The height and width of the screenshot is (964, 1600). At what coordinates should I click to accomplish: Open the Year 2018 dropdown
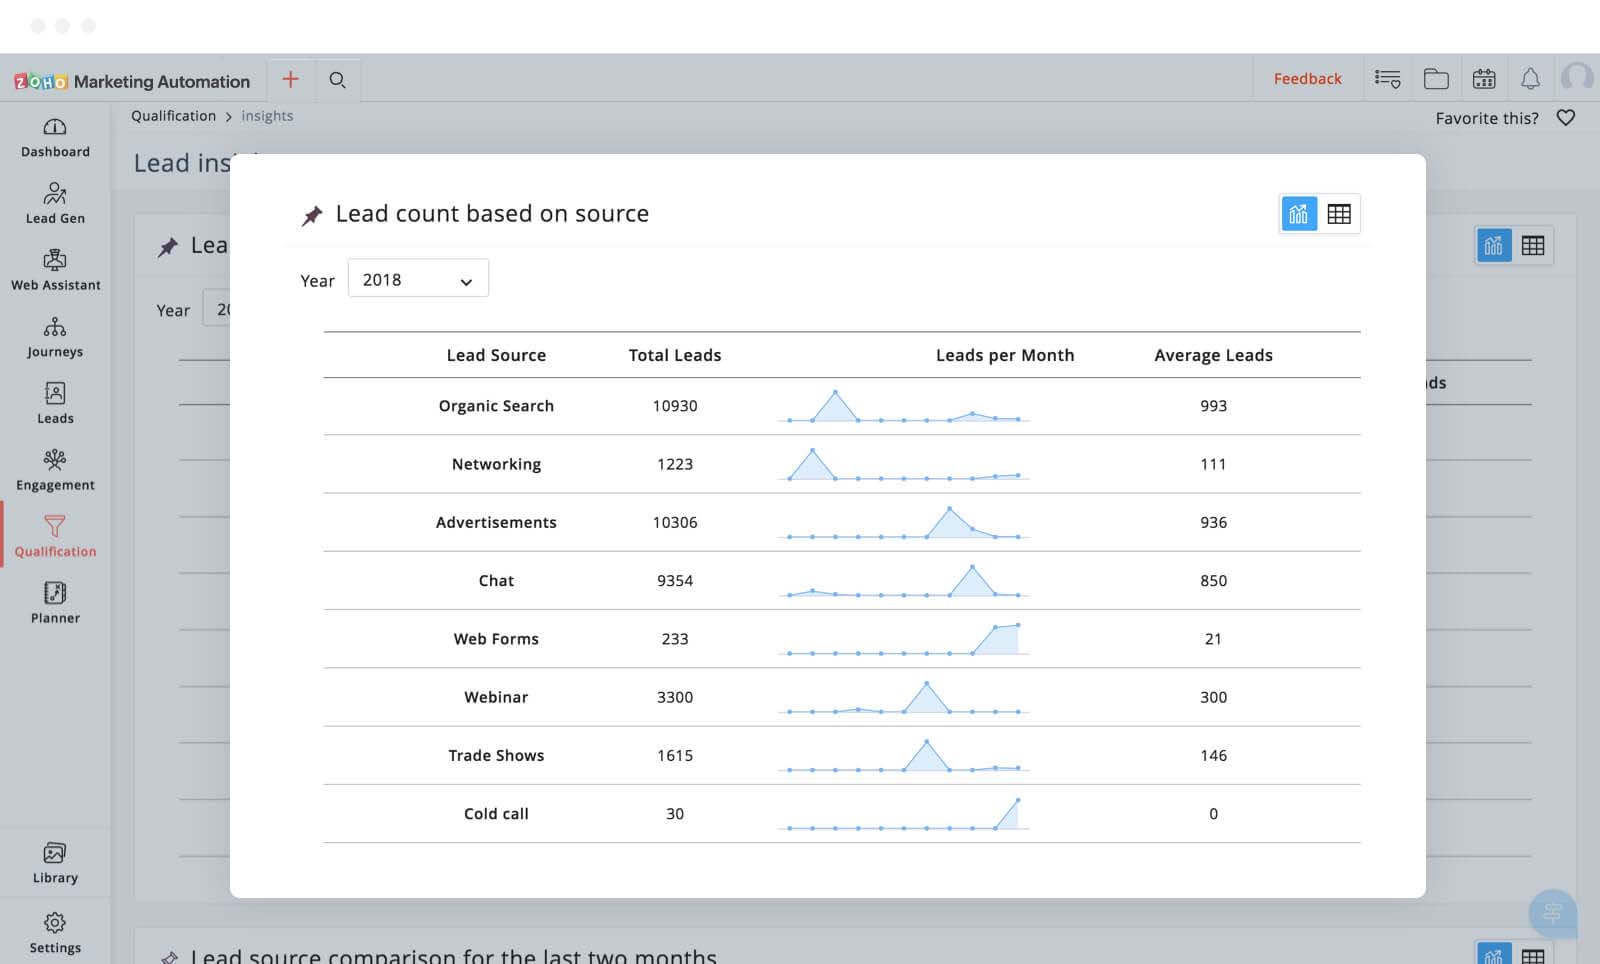[x=418, y=280]
